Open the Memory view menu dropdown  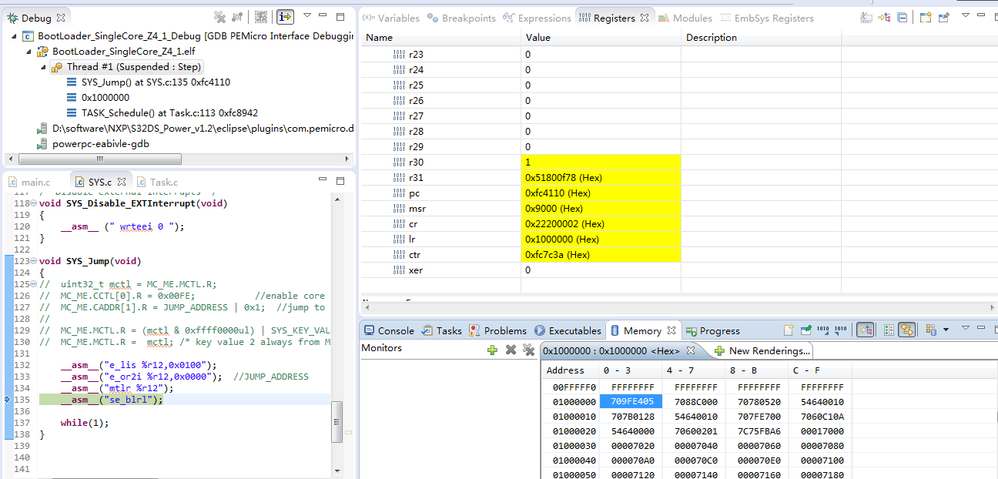click(x=966, y=328)
